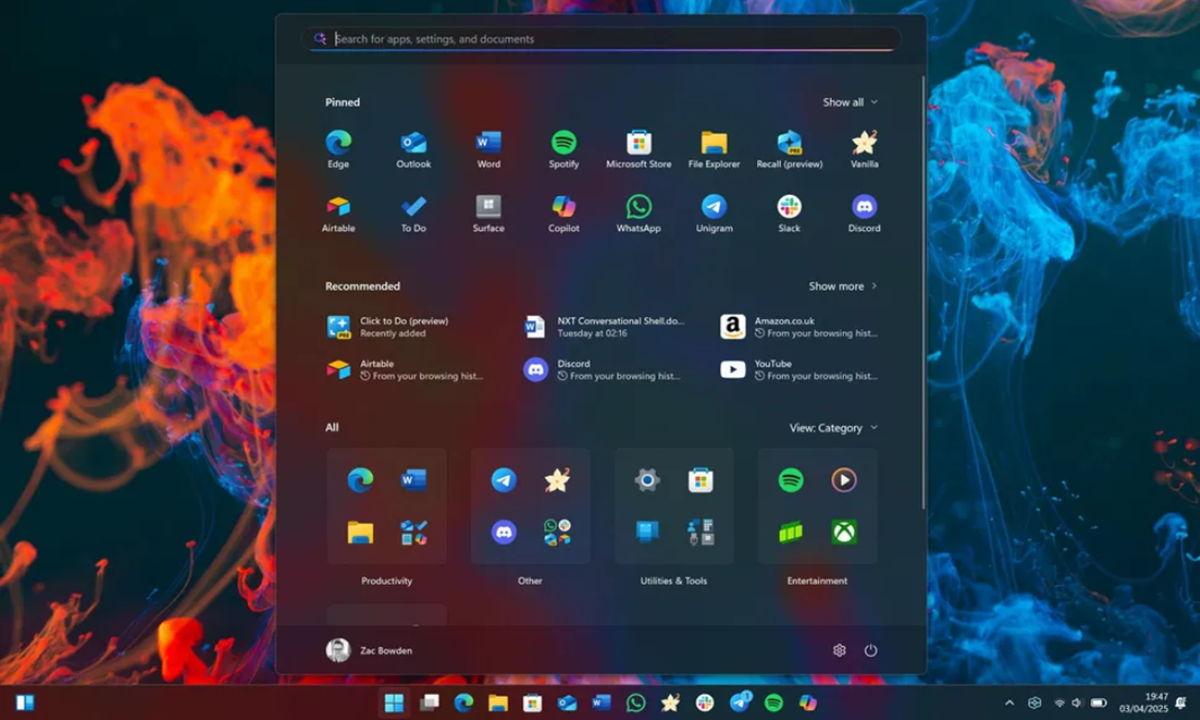The image size is (1200, 720).
Task: Launch Copilot from the Start menu
Action: (563, 205)
